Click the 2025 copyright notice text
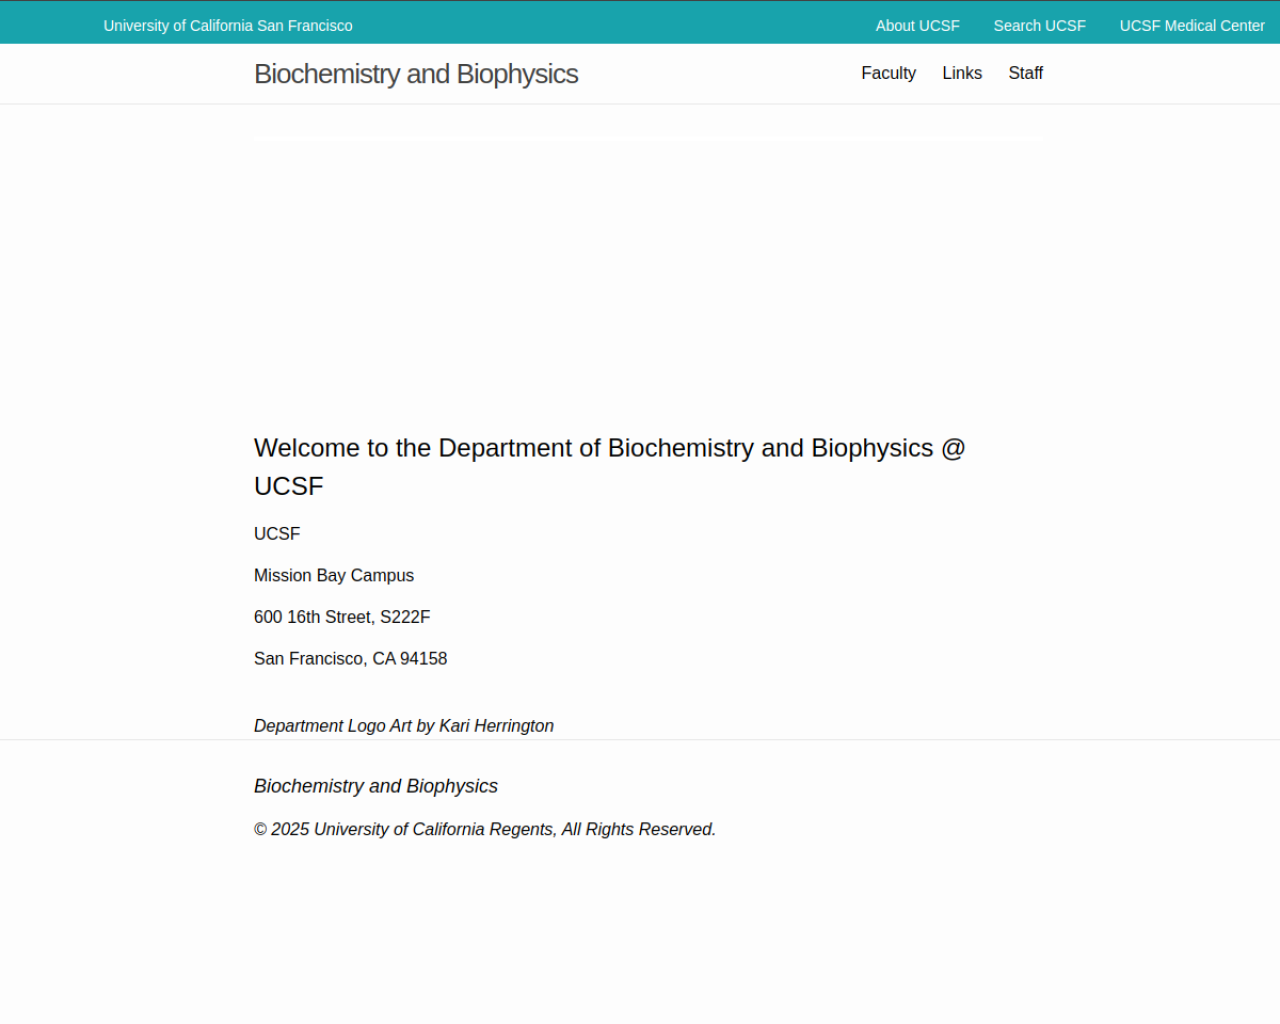The height and width of the screenshot is (1024, 1280). 485,829
